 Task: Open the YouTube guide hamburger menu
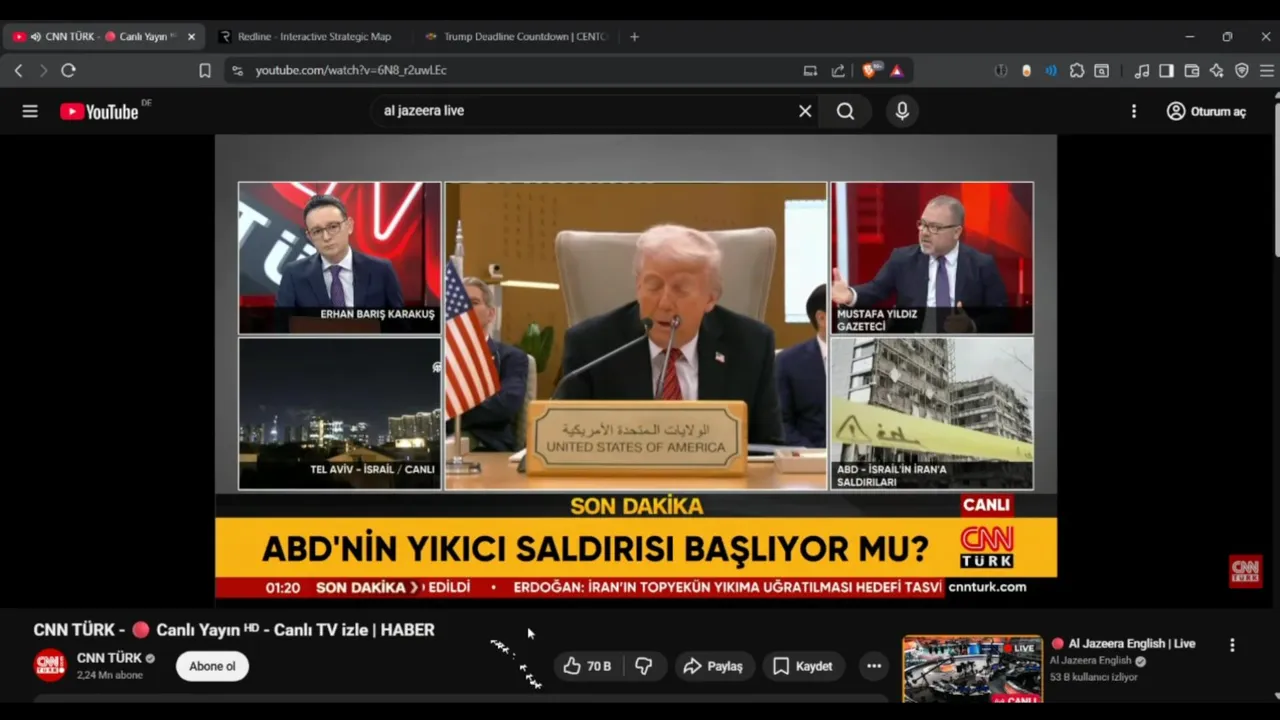pyautogui.click(x=30, y=111)
